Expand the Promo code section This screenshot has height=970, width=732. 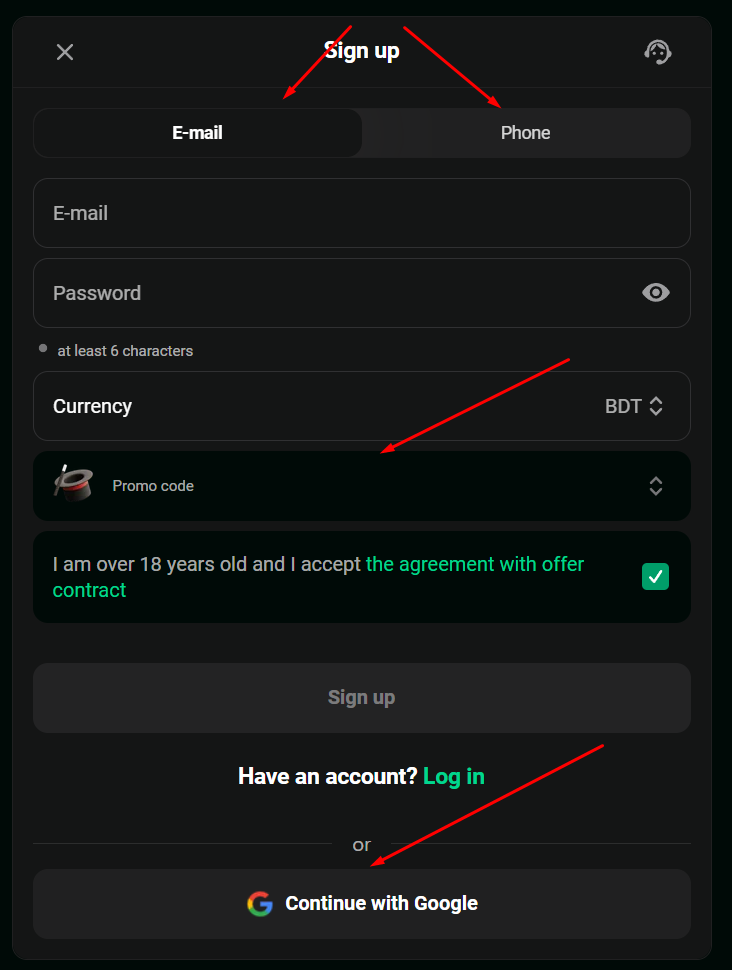(360, 486)
